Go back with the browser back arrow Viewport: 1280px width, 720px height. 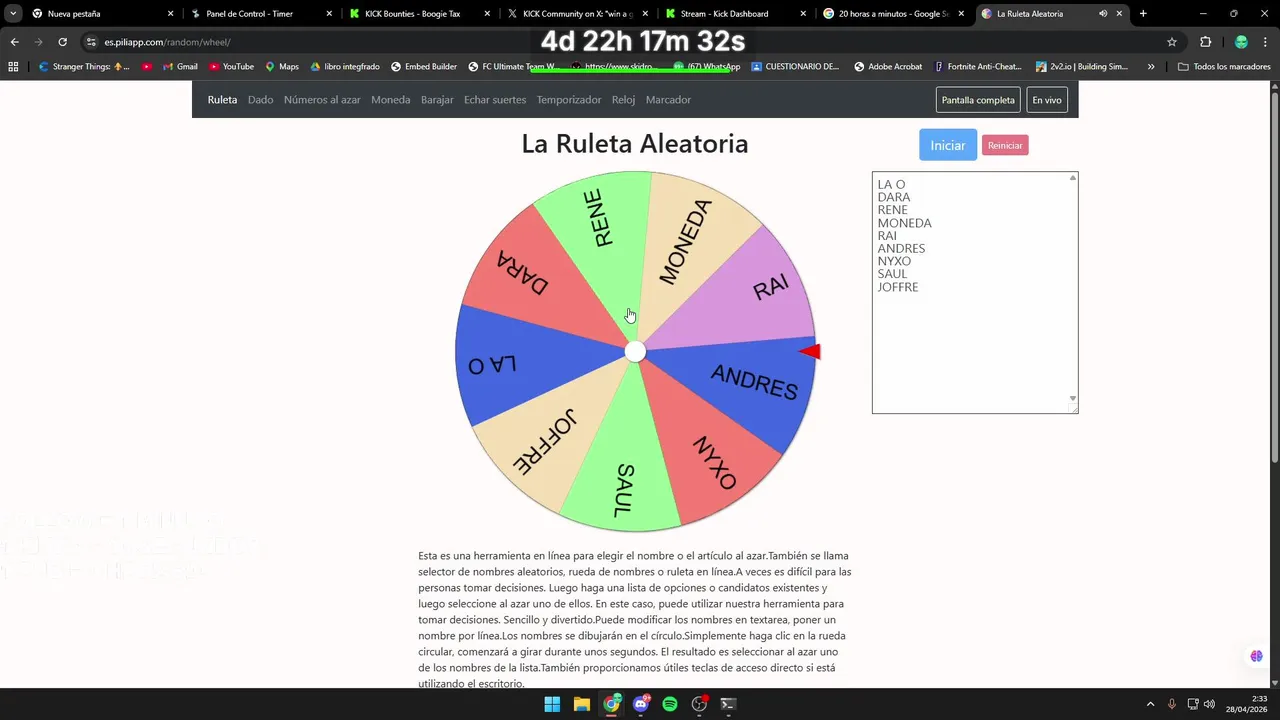tap(14, 42)
